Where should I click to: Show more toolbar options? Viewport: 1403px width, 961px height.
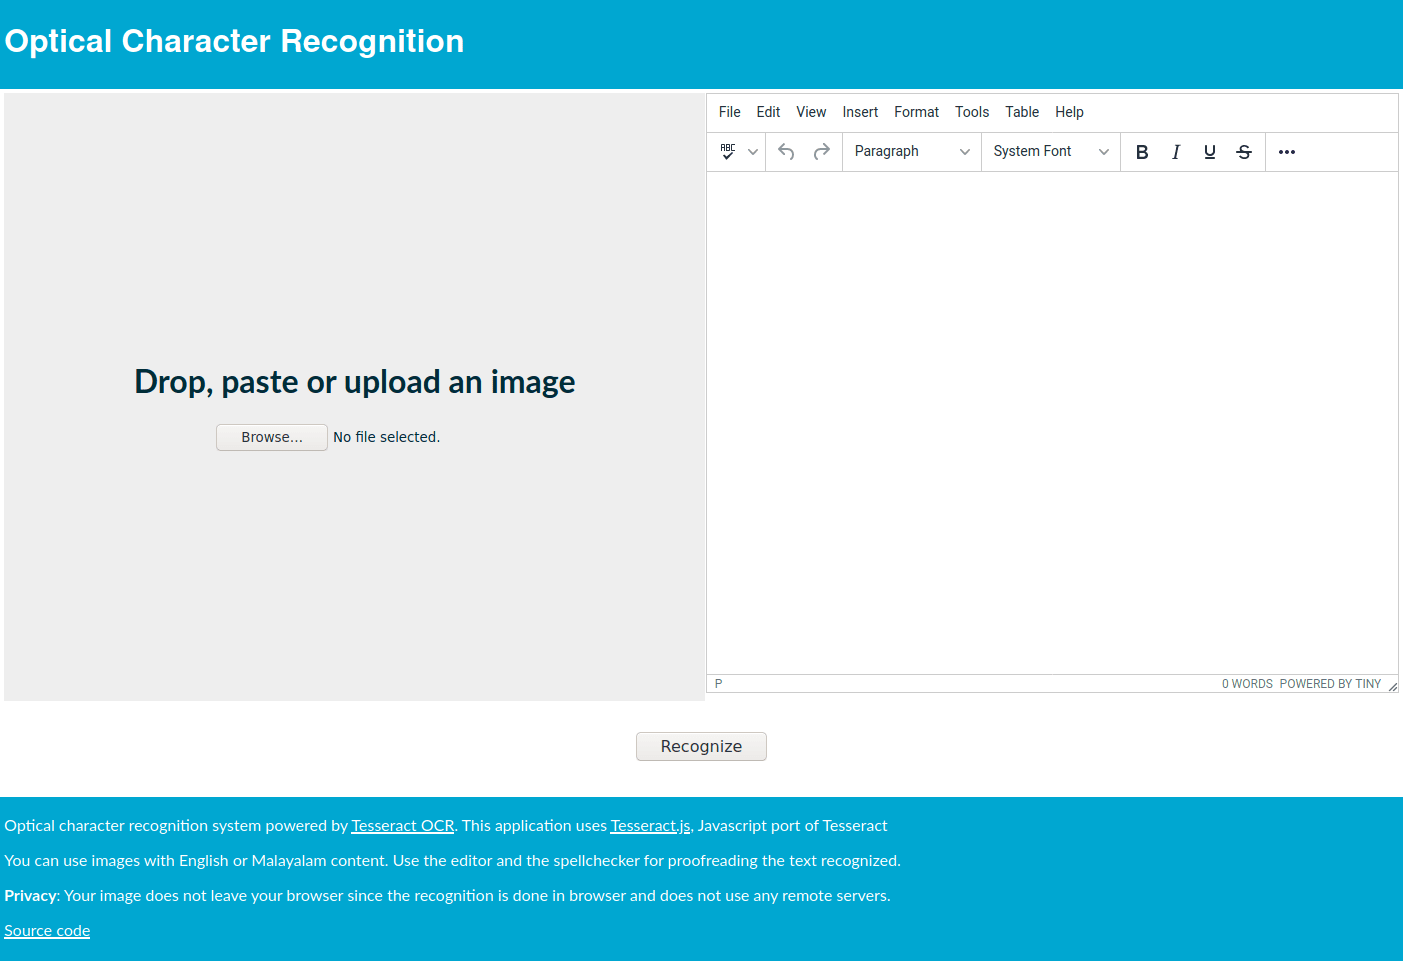1287,152
